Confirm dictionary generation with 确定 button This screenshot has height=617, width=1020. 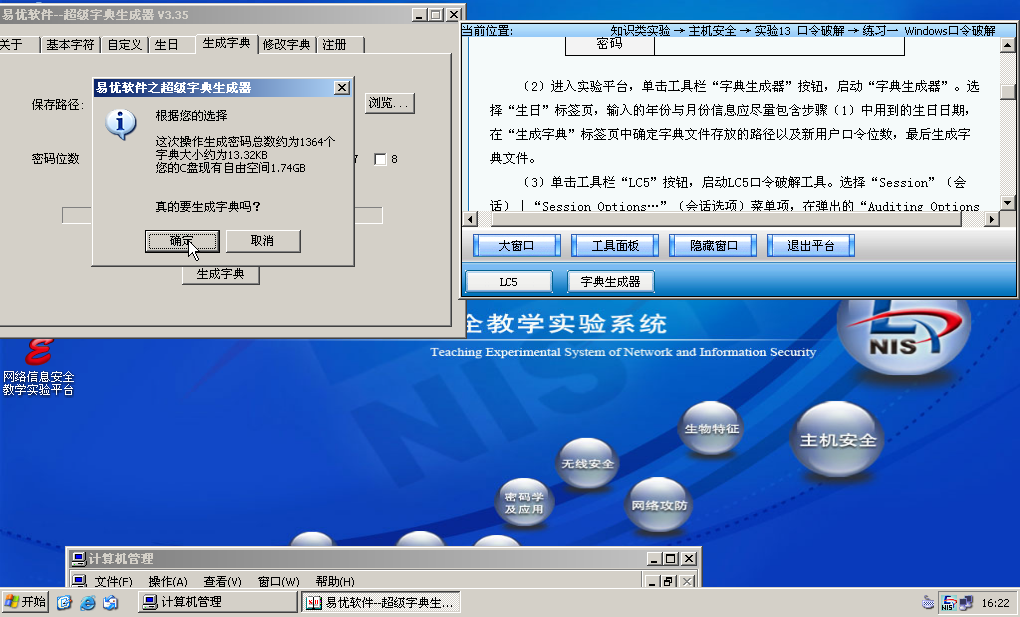click(182, 241)
